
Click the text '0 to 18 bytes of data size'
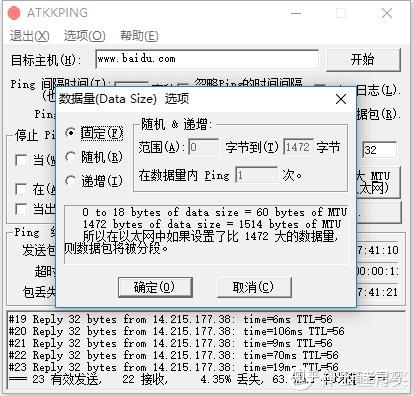point(161,212)
